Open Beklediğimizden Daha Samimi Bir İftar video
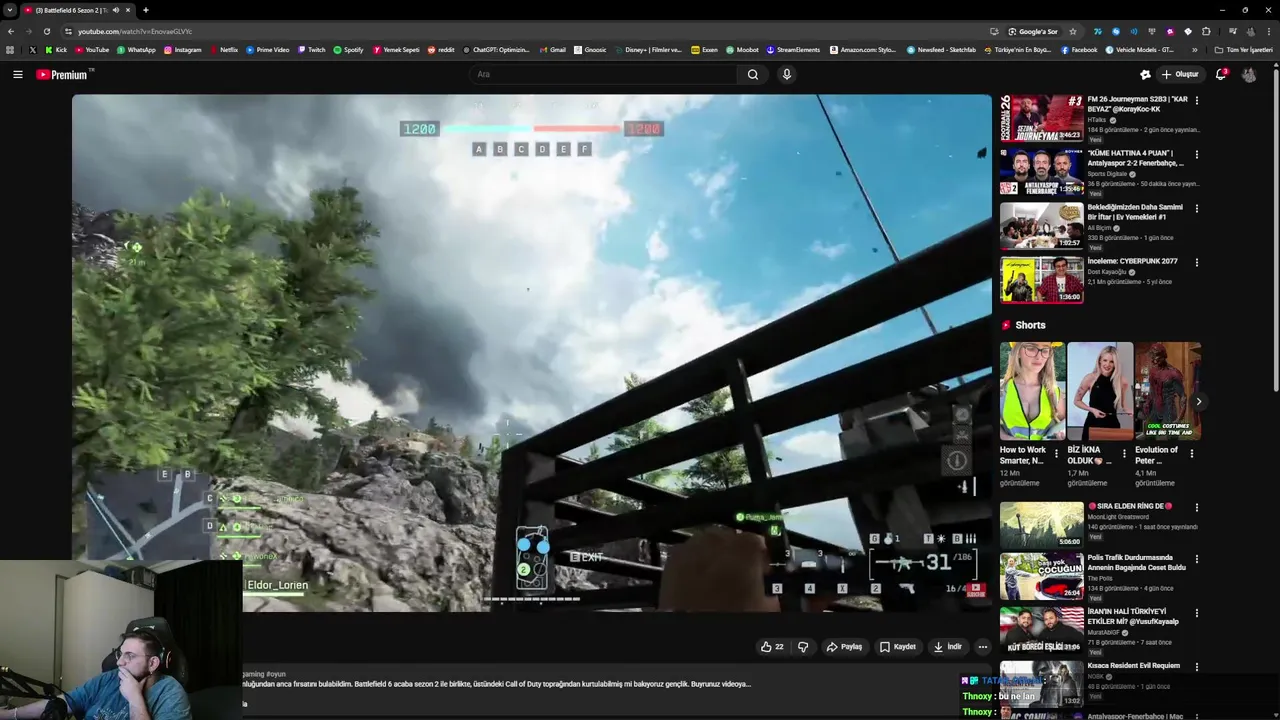Screen dimensions: 1280x720 click(1041, 226)
